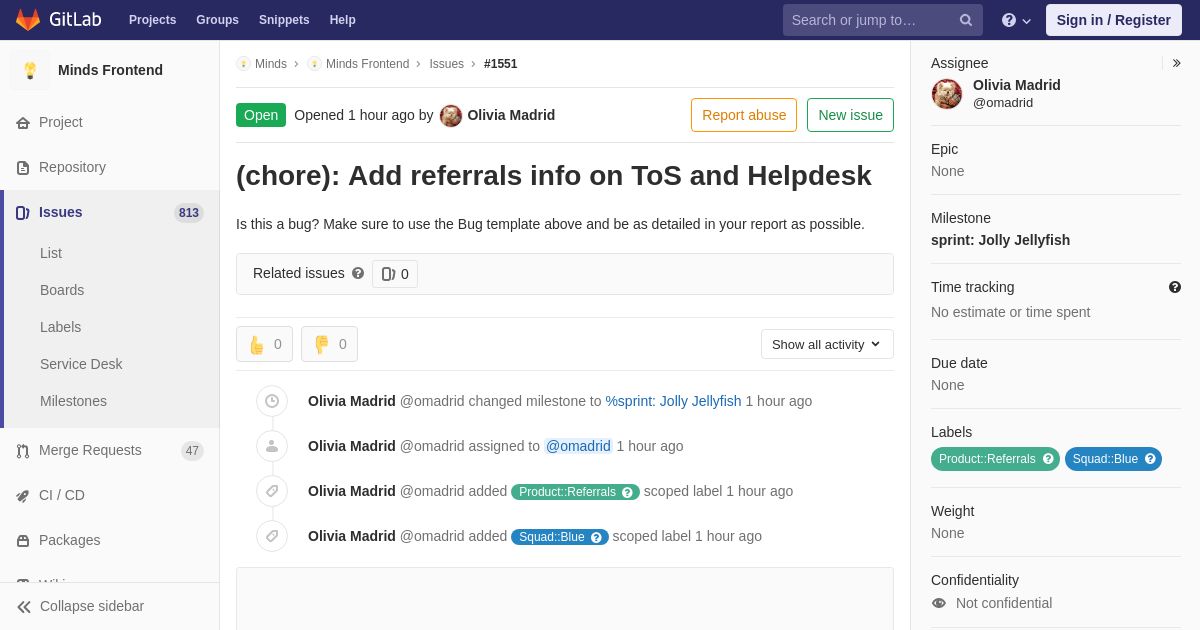Go to issue Boards

(62, 290)
